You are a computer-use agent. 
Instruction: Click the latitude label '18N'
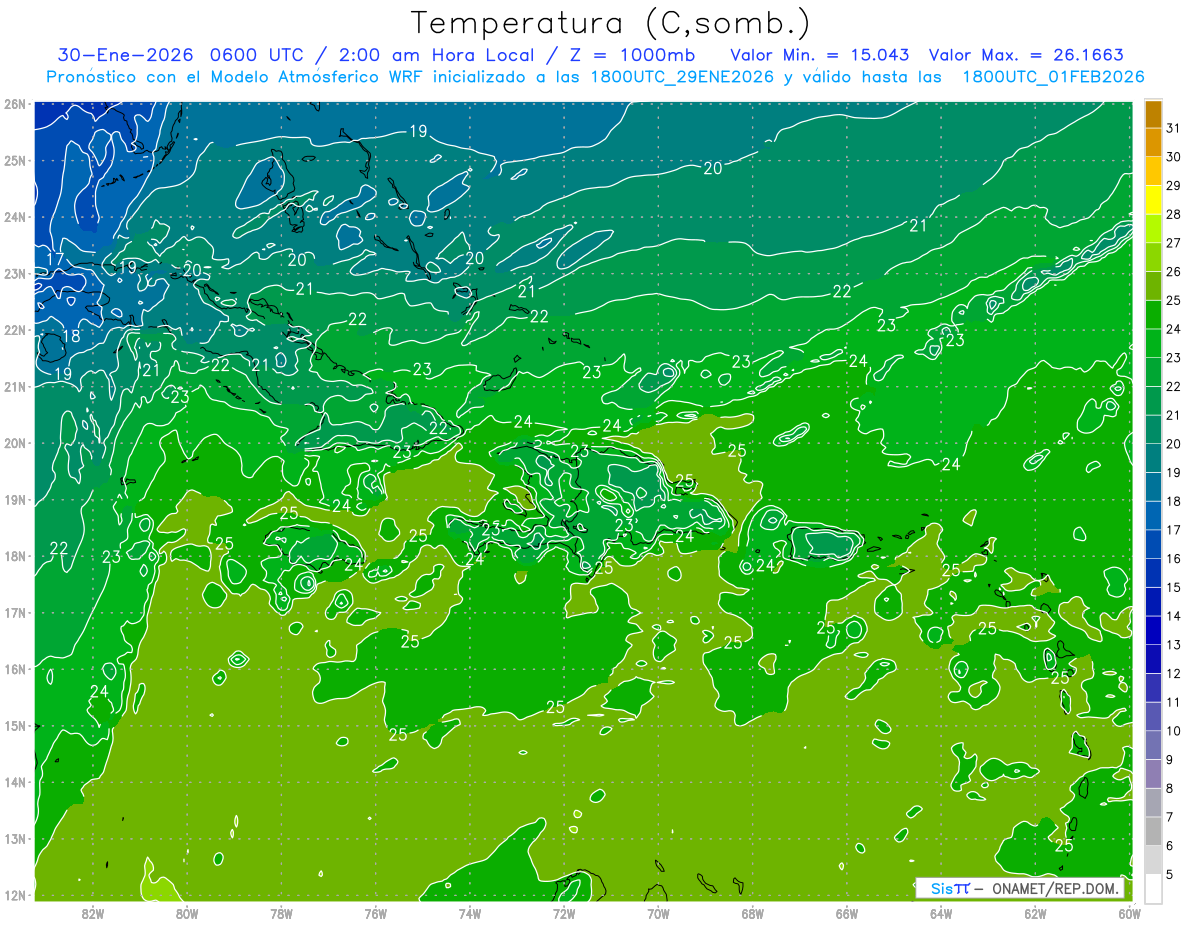14,556
